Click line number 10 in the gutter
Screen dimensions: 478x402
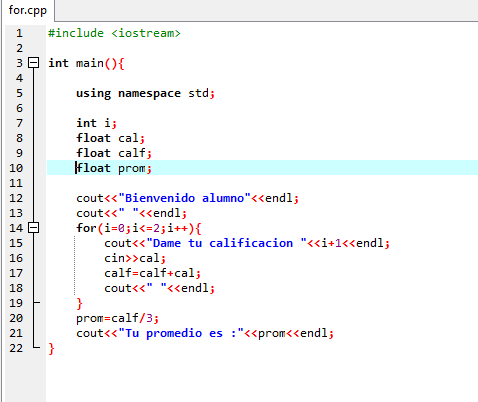(16, 168)
